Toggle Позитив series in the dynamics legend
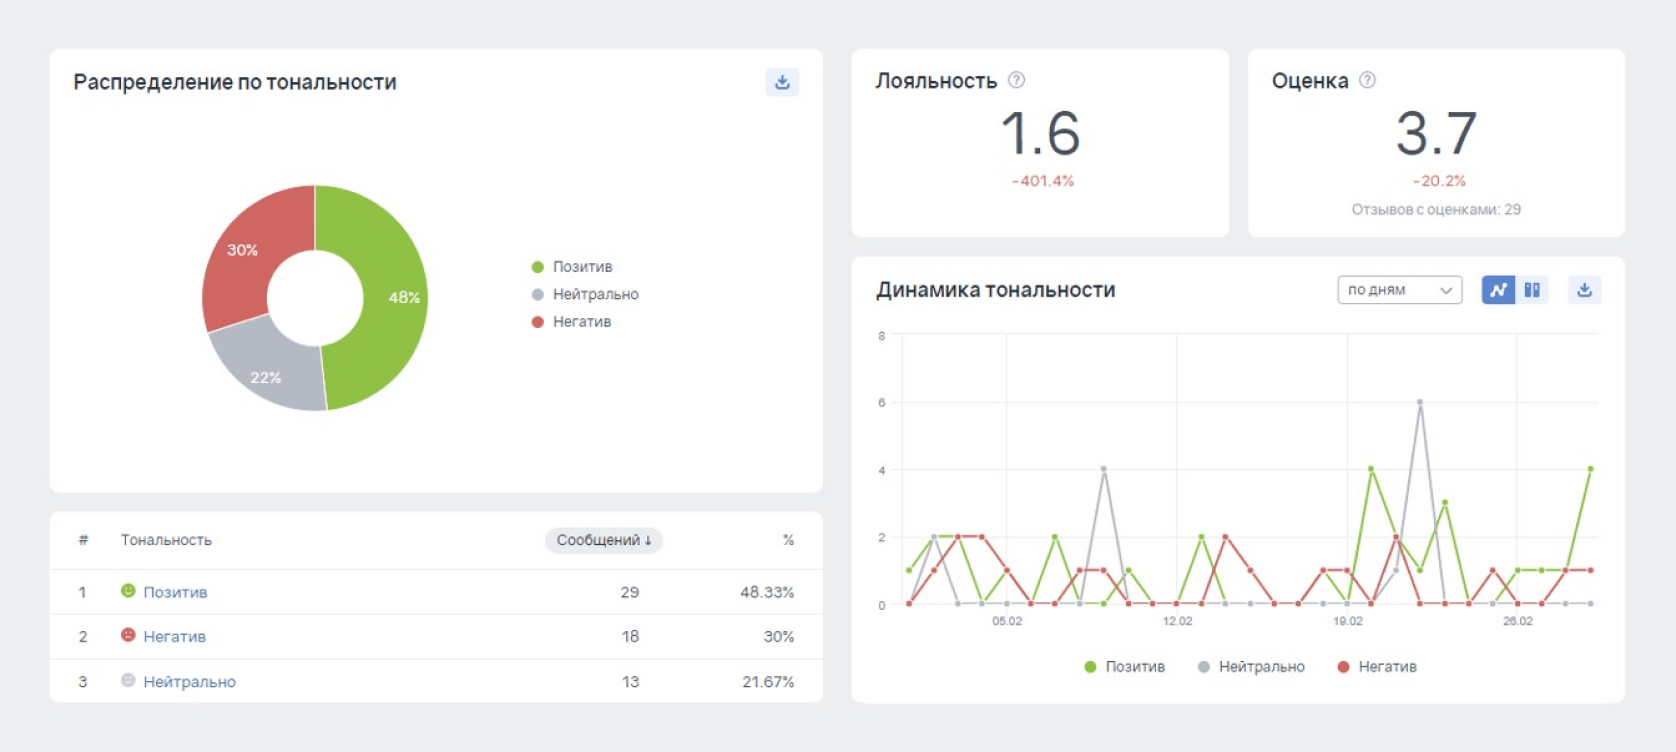Image resolution: width=1676 pixels, height=752 pixels. pos(1125,667)
